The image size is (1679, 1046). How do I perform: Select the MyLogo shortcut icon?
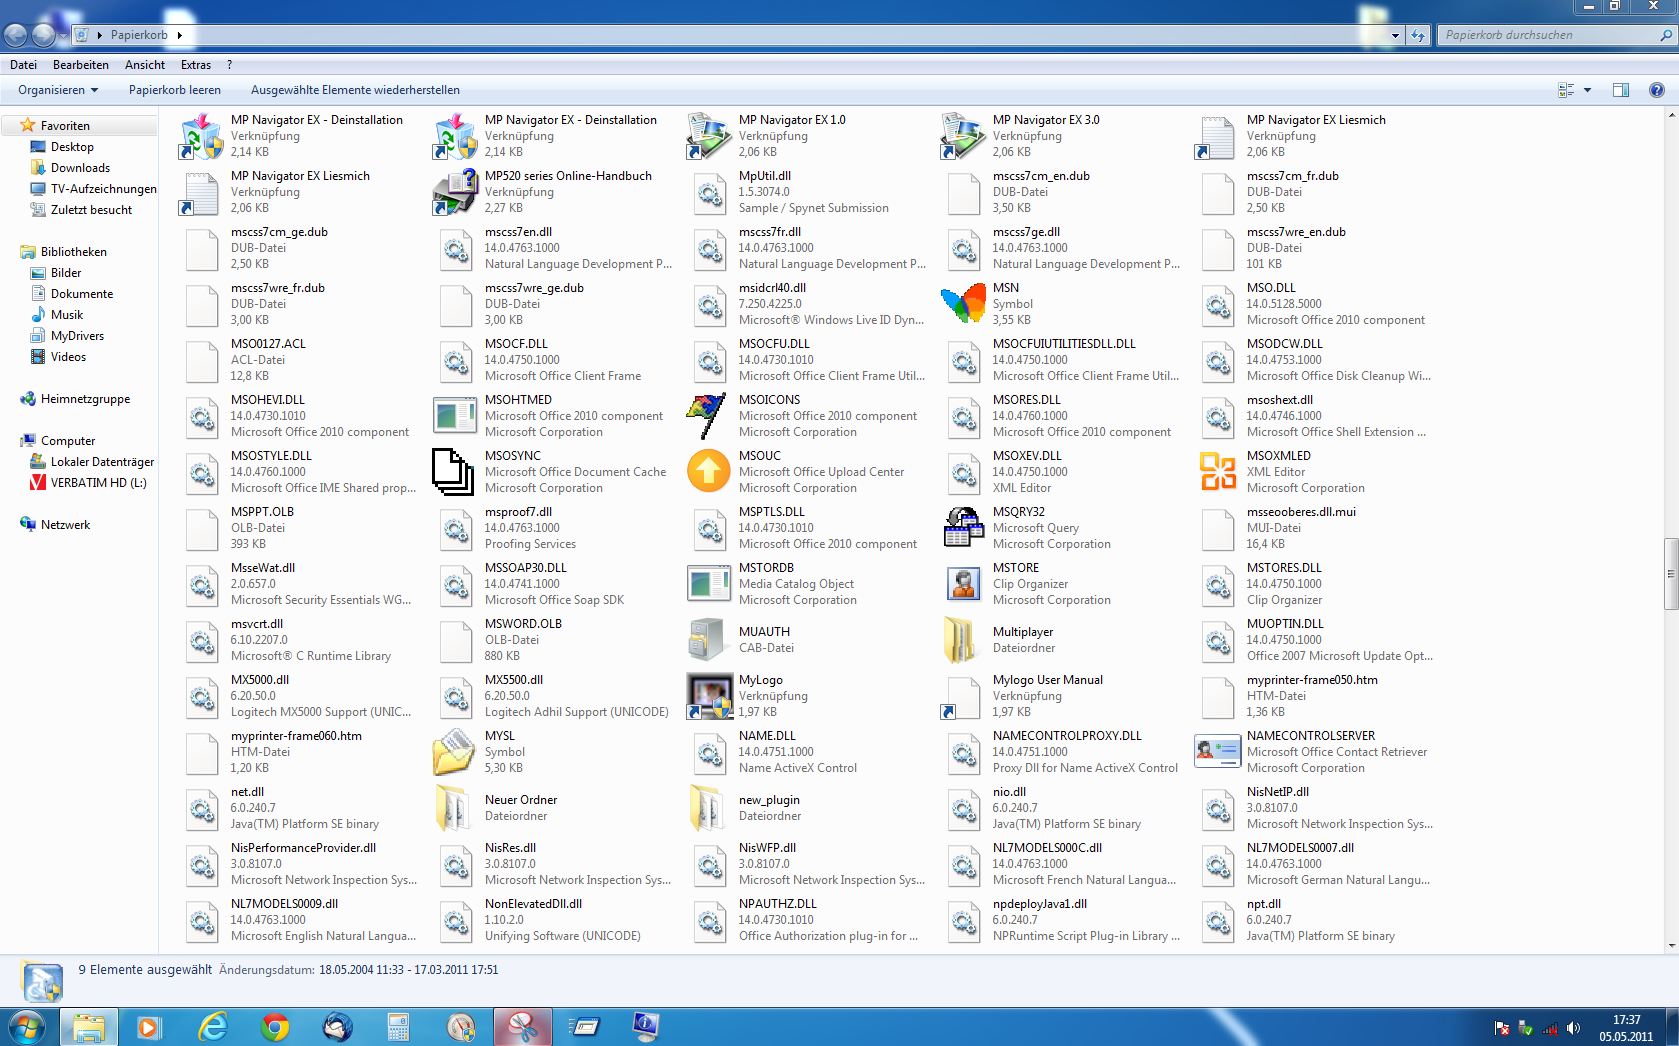(x=709, y=696)
